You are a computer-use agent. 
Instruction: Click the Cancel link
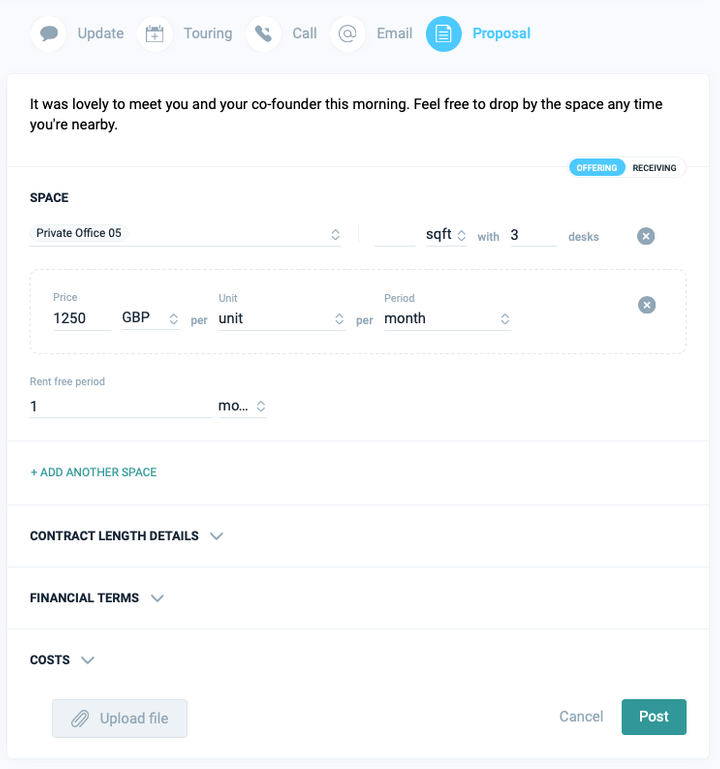[x=581, y=717]
